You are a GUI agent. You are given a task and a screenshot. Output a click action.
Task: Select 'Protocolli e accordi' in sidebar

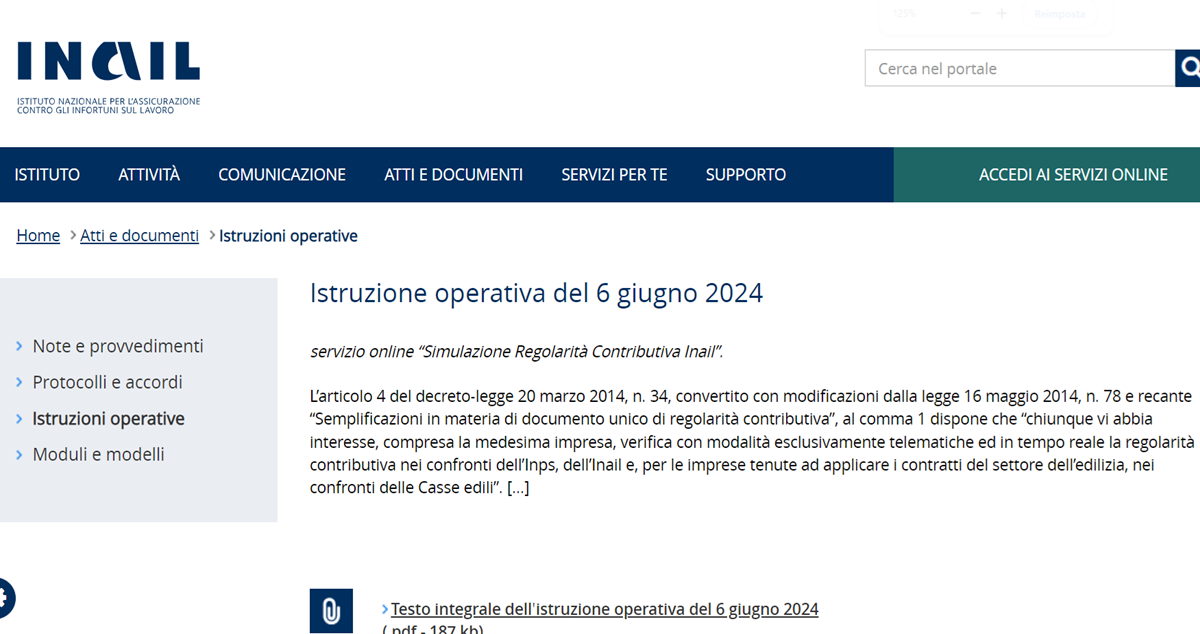tap(107, 382)
